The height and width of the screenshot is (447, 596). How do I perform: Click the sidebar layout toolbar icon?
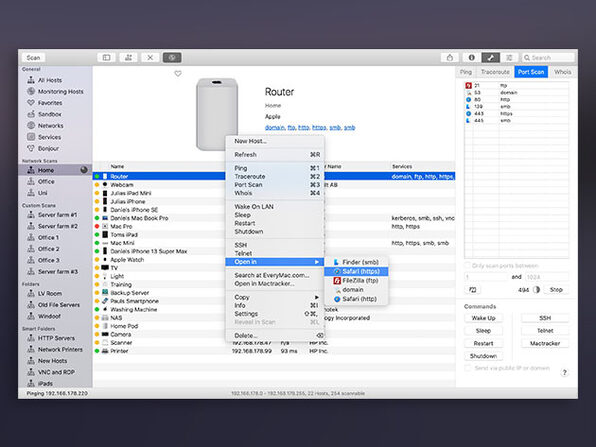106,57
